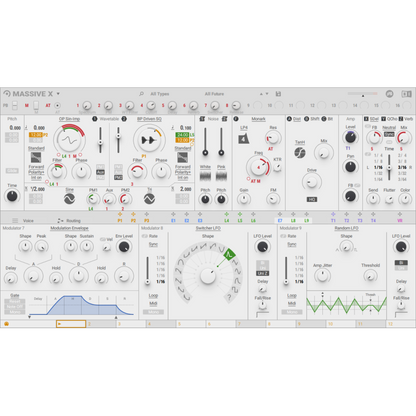Open the Monark filter type menu
The width and height of the screenshot is (416, 416).
point(258,119)
